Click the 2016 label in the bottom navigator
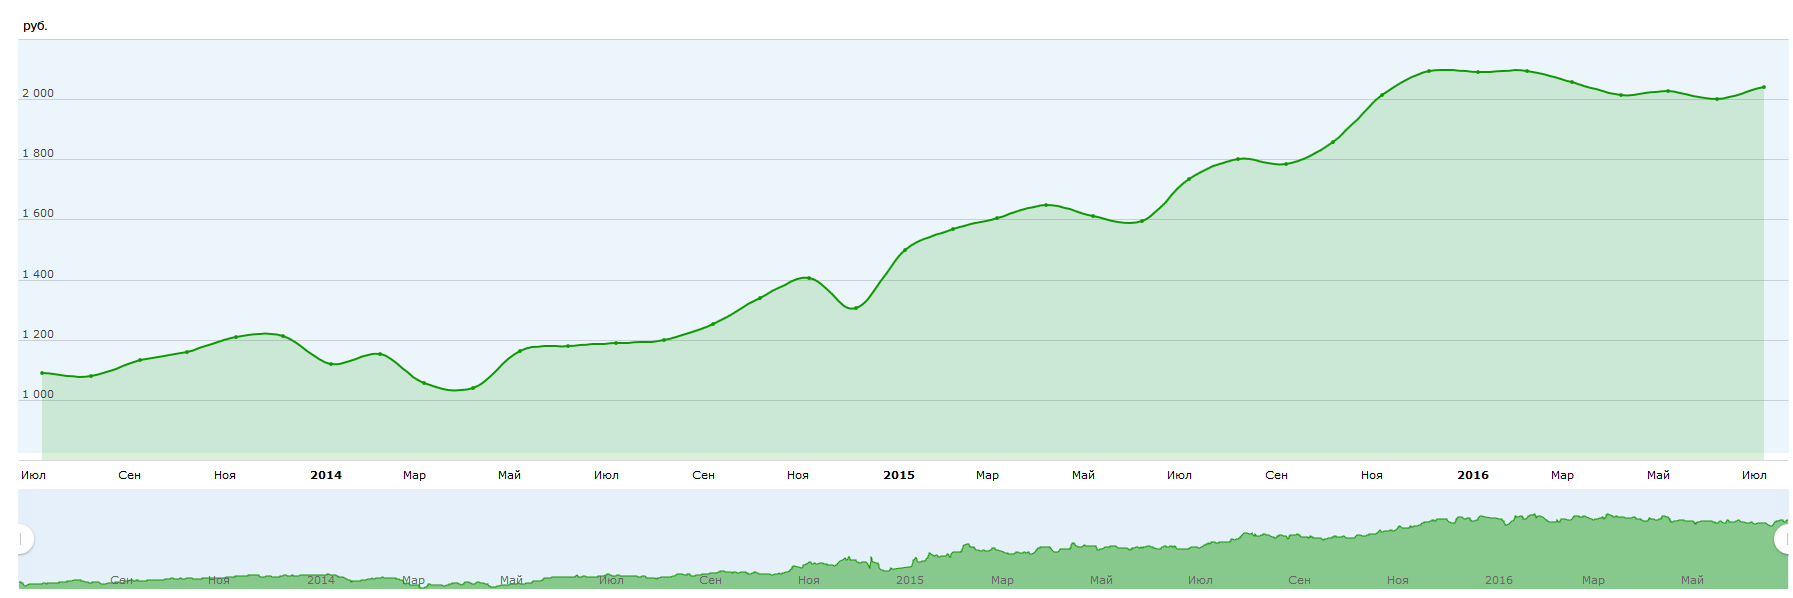The height and width of the screenshot is (598, 1793). [1499, 580]
